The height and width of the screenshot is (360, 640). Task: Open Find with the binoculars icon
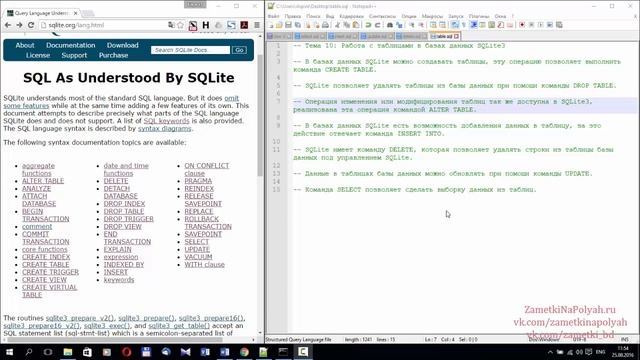390,25
